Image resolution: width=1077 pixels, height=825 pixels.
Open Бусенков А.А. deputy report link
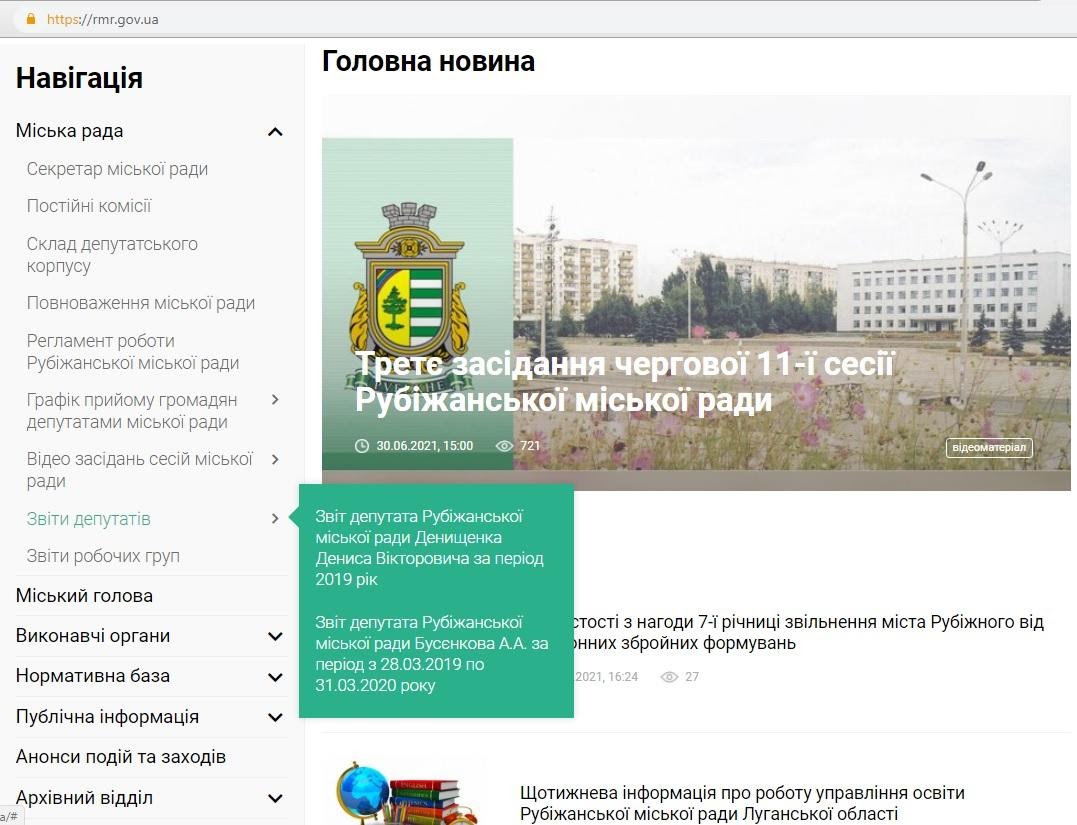click(431, 653)
